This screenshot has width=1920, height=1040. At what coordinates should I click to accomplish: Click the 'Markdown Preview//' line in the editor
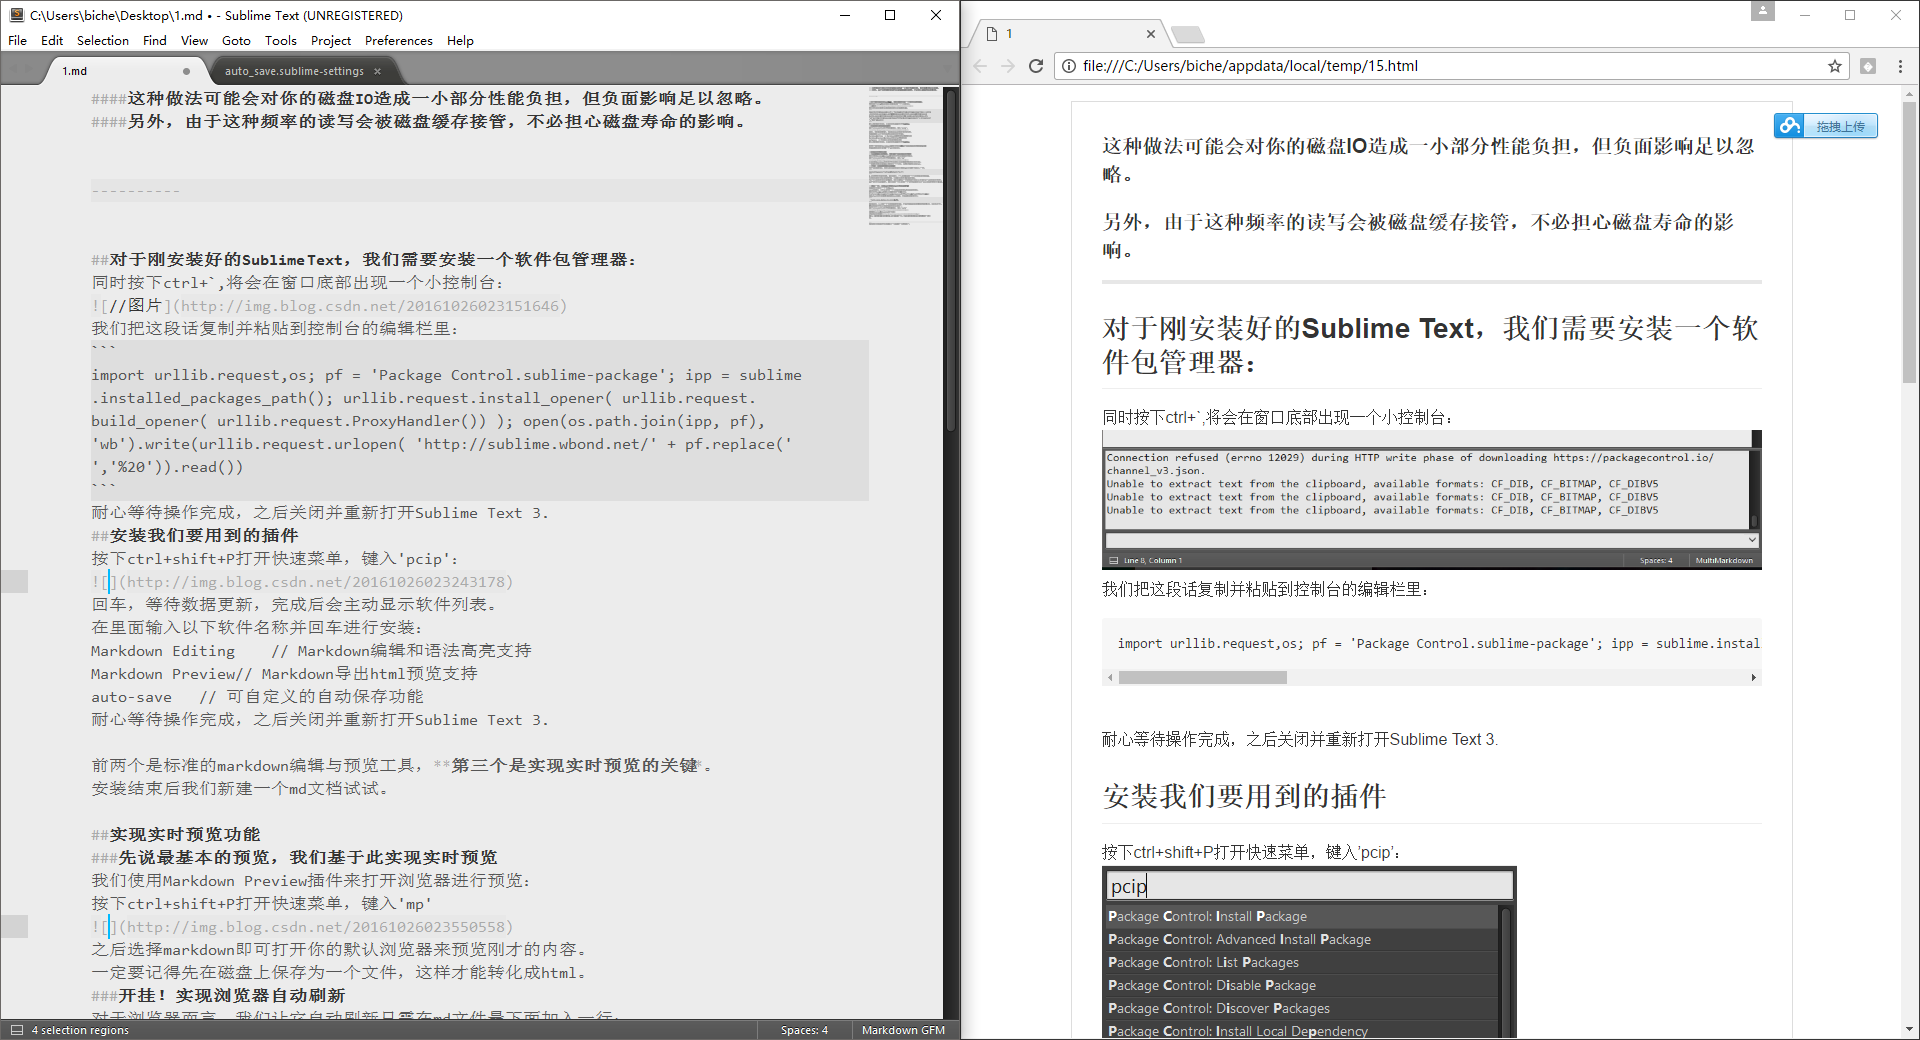pyautogui.click(x=284, y=674)
